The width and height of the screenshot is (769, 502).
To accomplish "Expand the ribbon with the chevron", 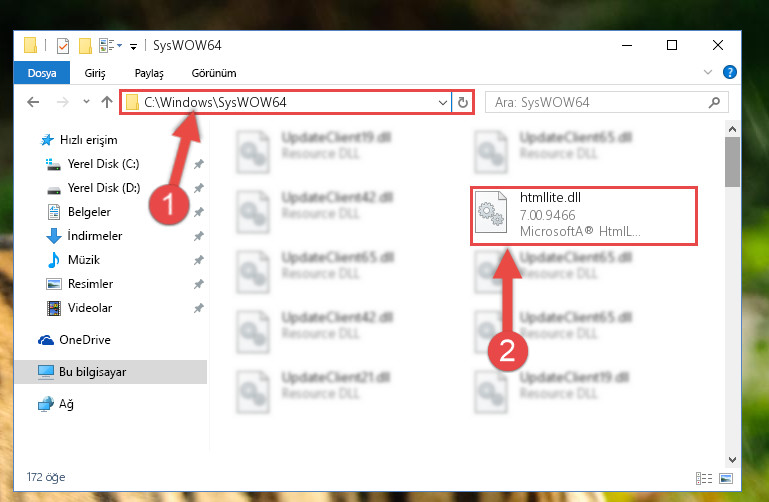I will point(707,73).
